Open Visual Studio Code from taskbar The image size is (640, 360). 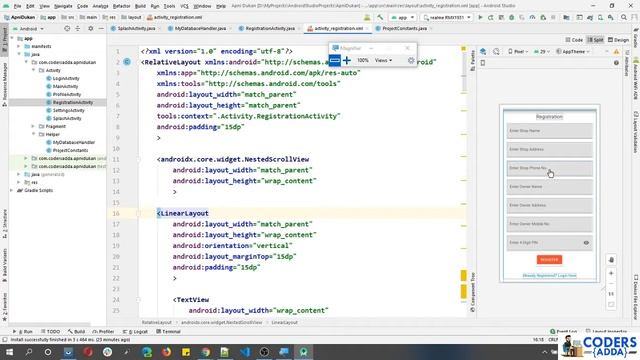[245, 352]
